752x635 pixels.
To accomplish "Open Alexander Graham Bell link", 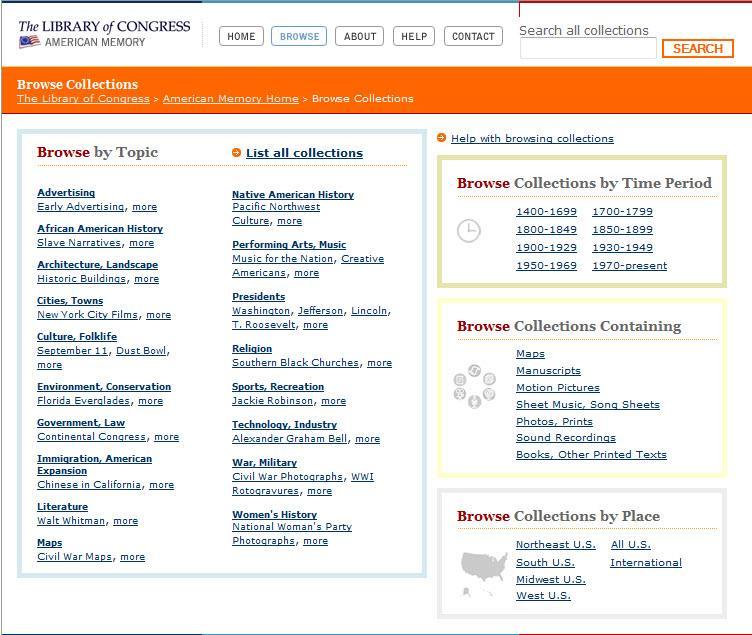I will pyautogui.click(x=290, y=438).
